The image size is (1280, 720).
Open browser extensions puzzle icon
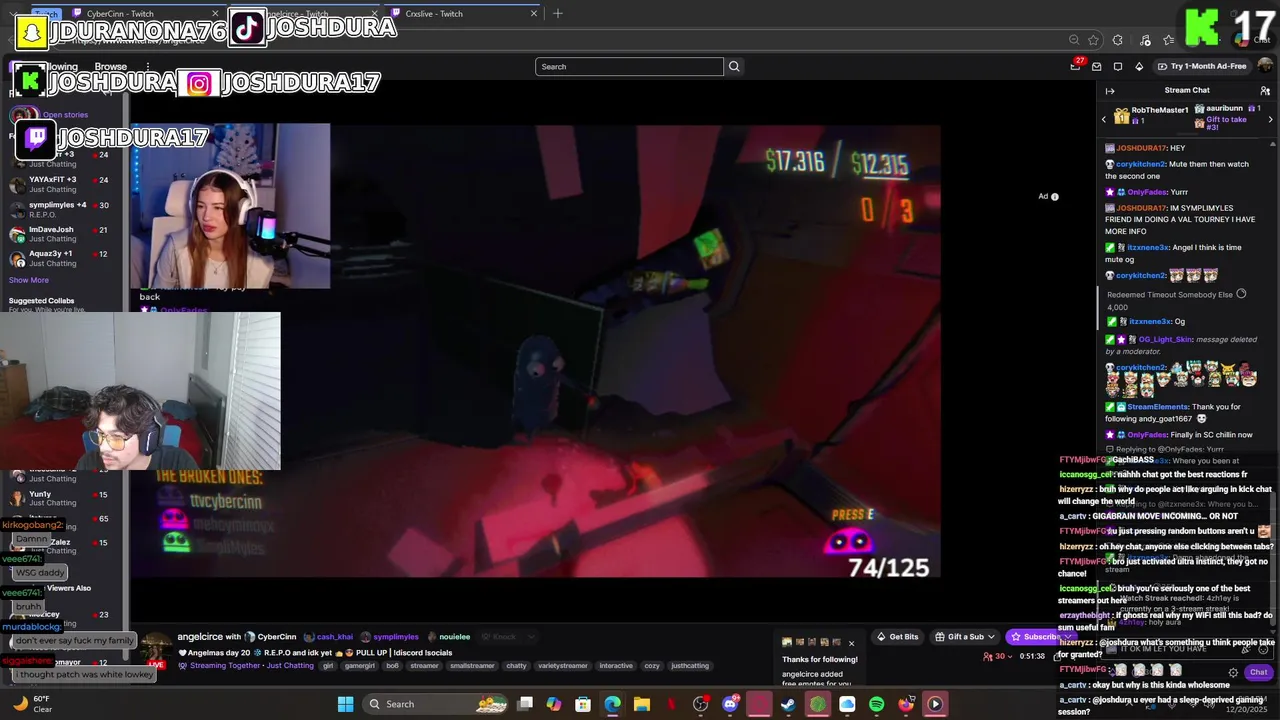coord(1117,40)
